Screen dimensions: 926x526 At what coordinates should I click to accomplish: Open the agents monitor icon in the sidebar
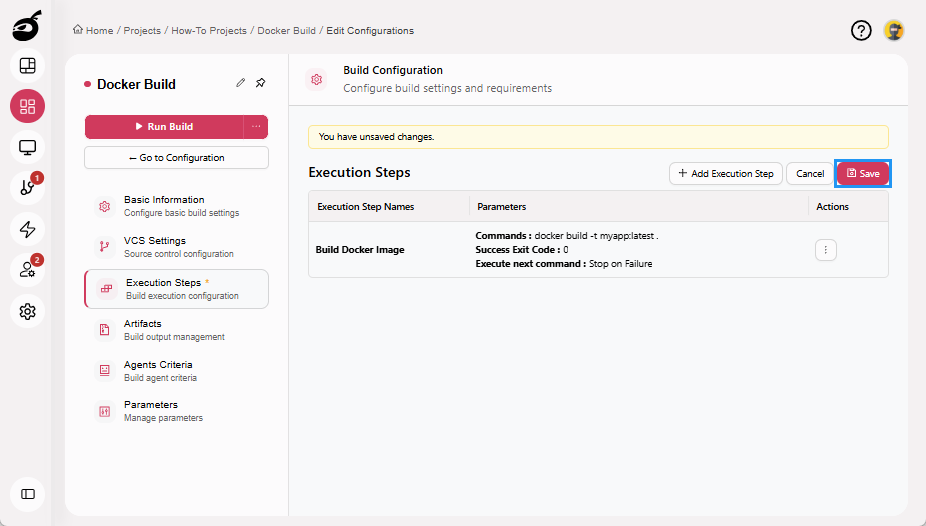coord(27,147)
